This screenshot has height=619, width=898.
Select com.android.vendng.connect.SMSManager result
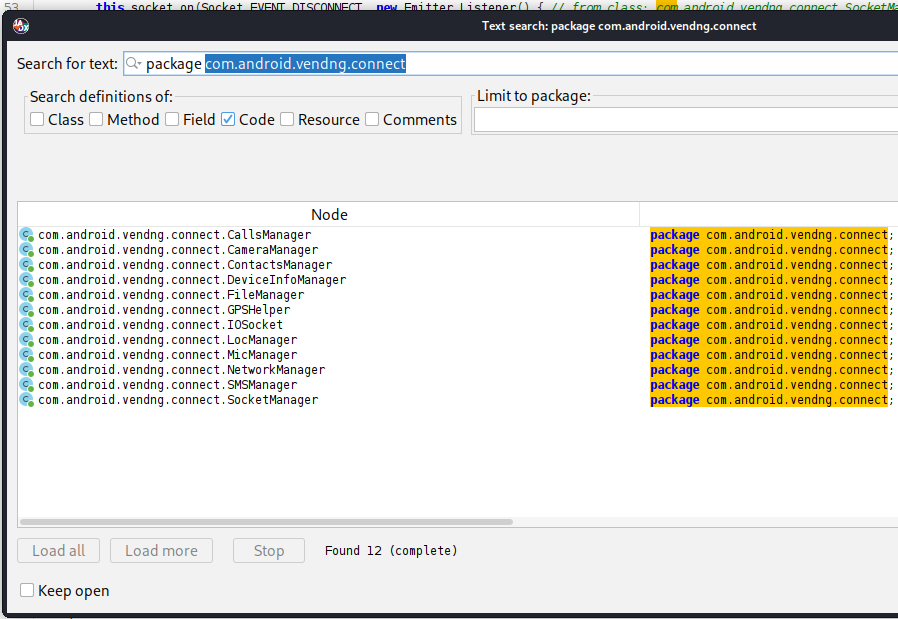click(x=168, y=385)
